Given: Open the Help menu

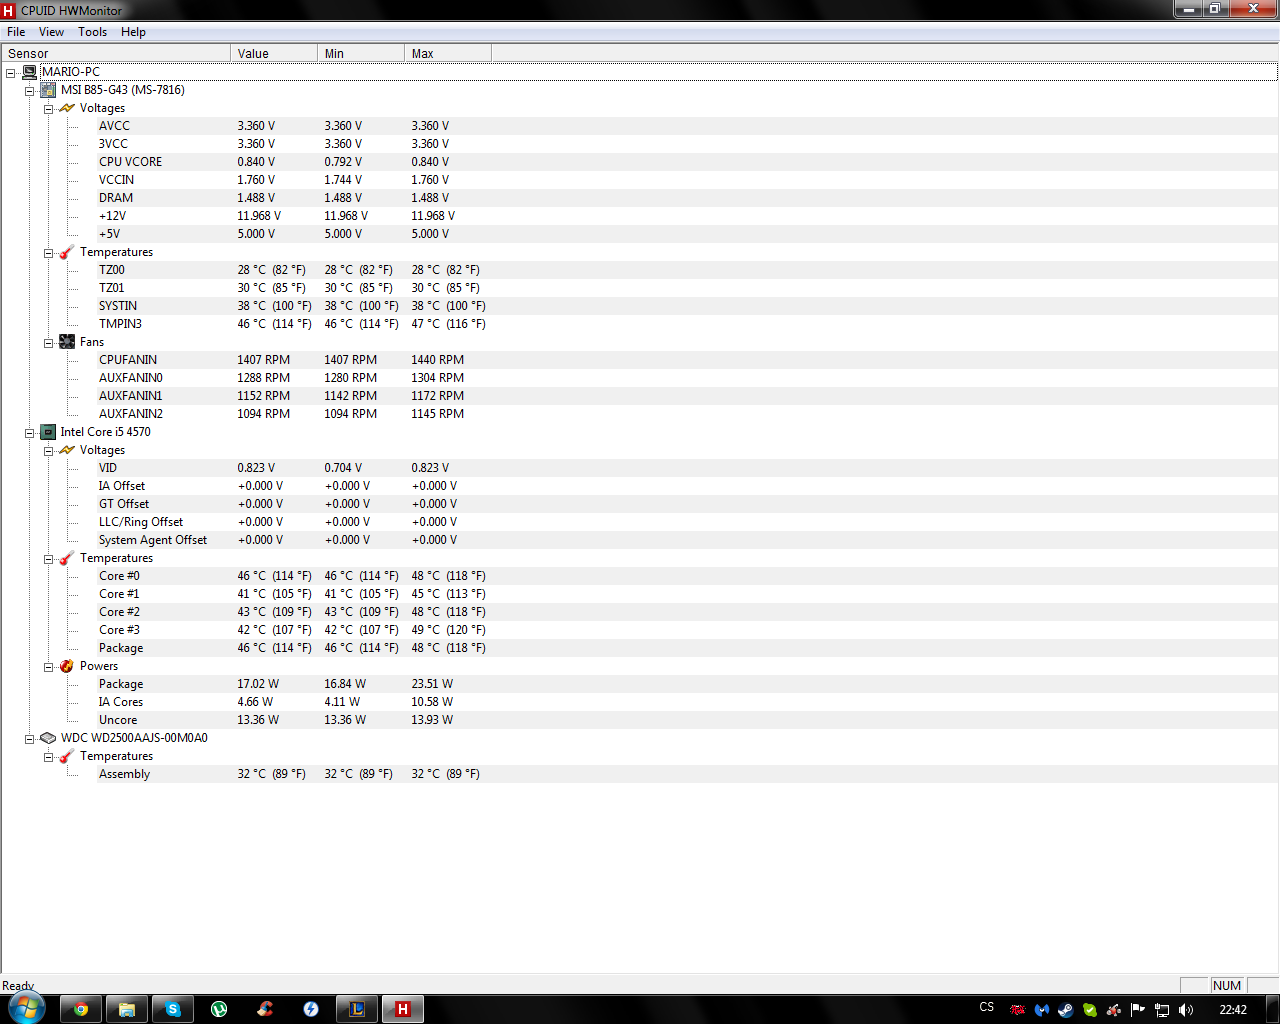Looking at the screenshot, I should click(x=133, y=32).
